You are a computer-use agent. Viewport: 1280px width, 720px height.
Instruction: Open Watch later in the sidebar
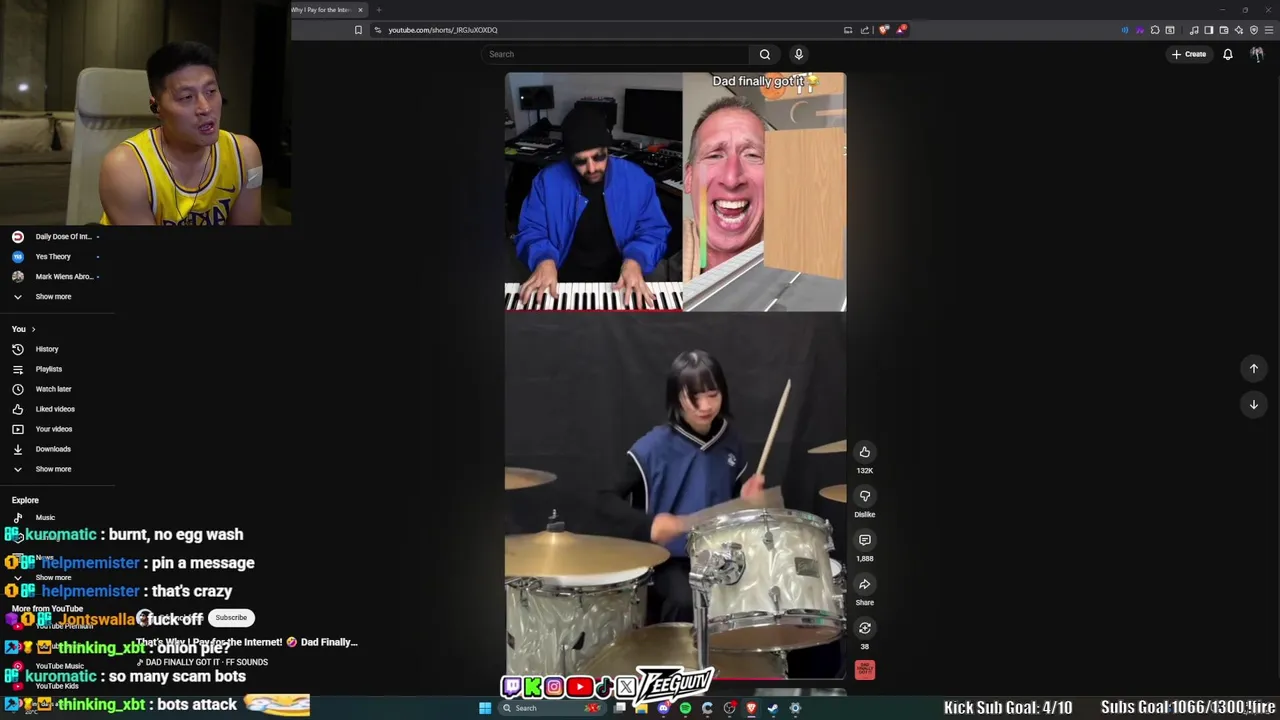tap(53, 389)
